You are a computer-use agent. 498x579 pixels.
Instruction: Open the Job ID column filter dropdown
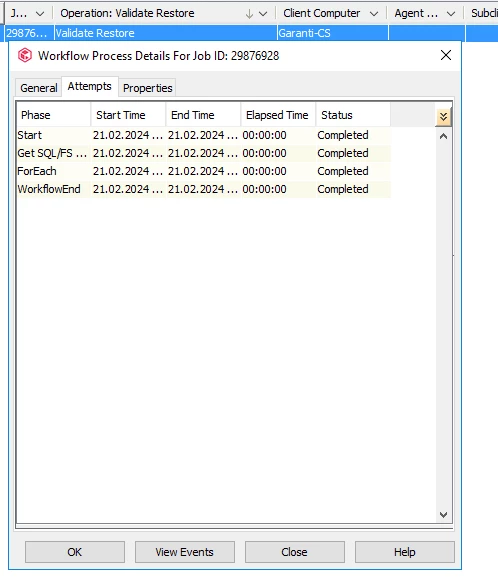tap(40, 14)
